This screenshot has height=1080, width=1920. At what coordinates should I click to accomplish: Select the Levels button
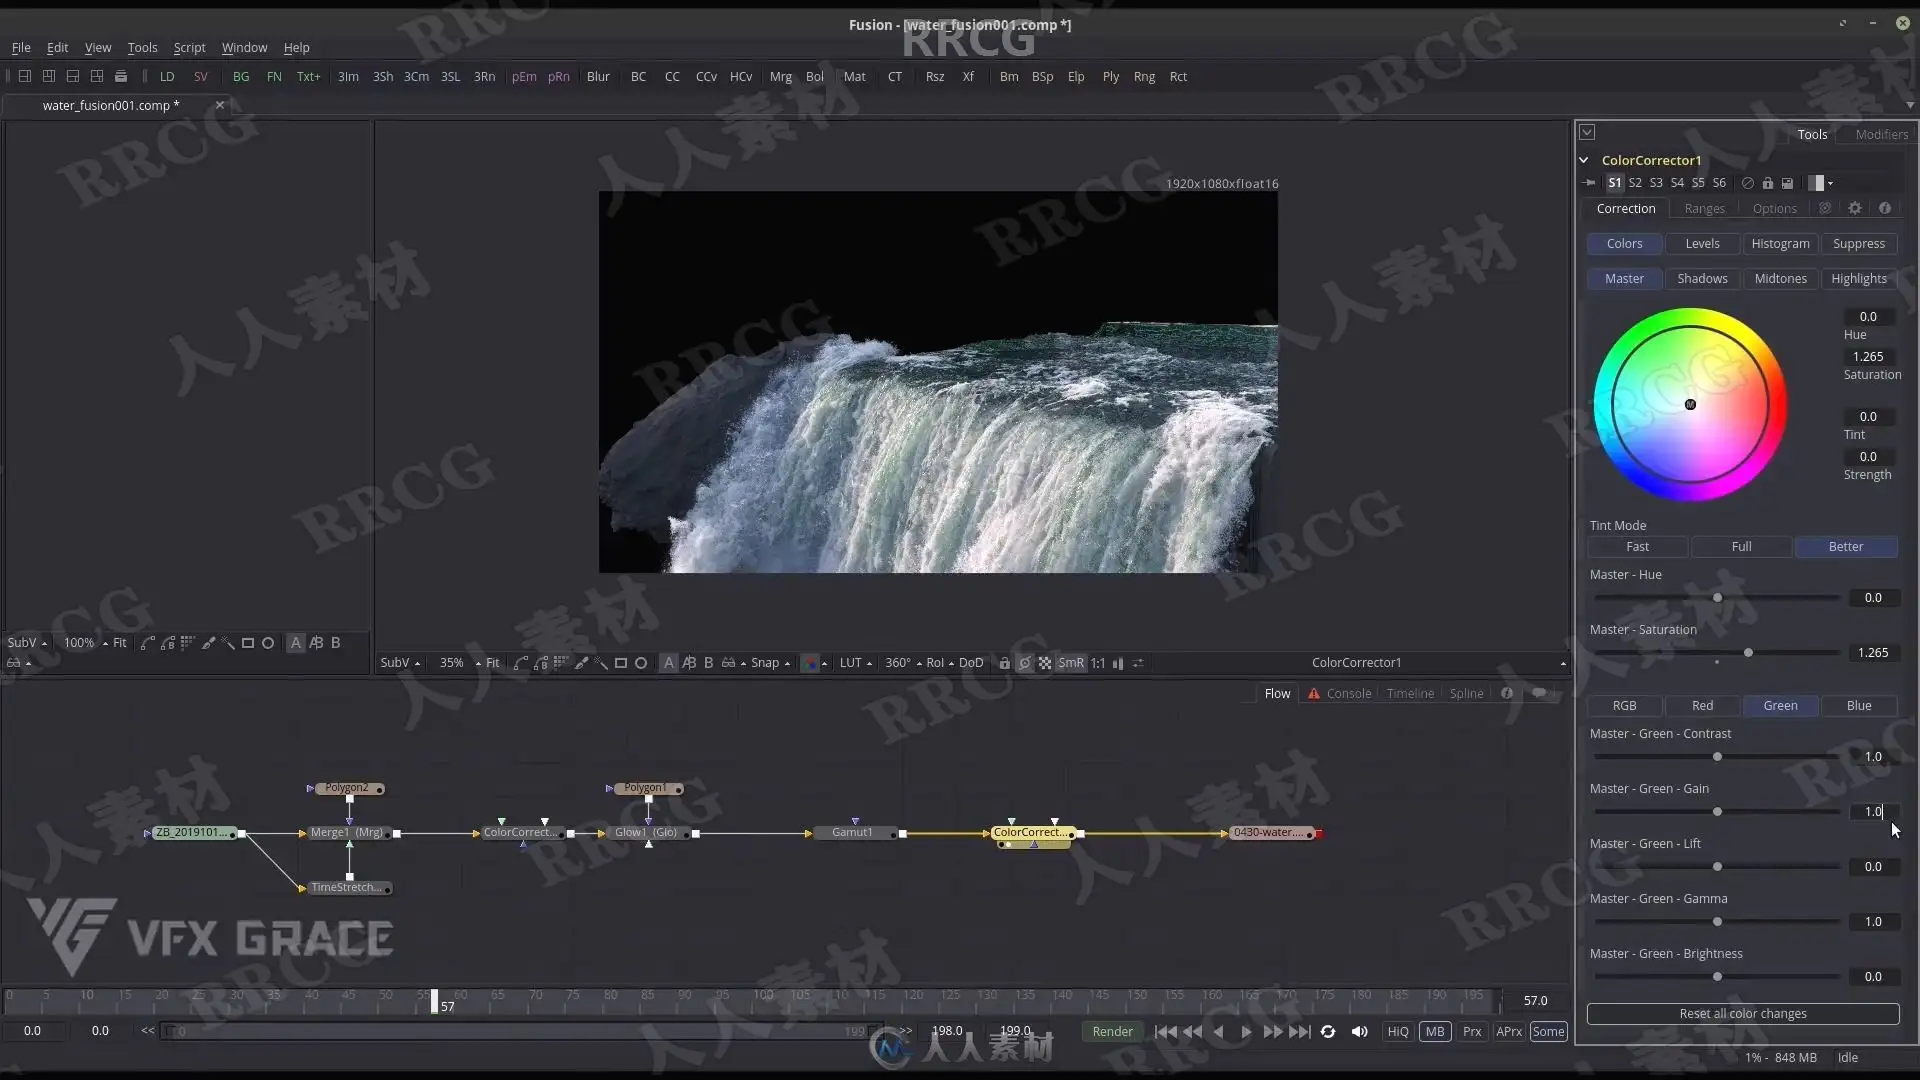pos(1702,244)
